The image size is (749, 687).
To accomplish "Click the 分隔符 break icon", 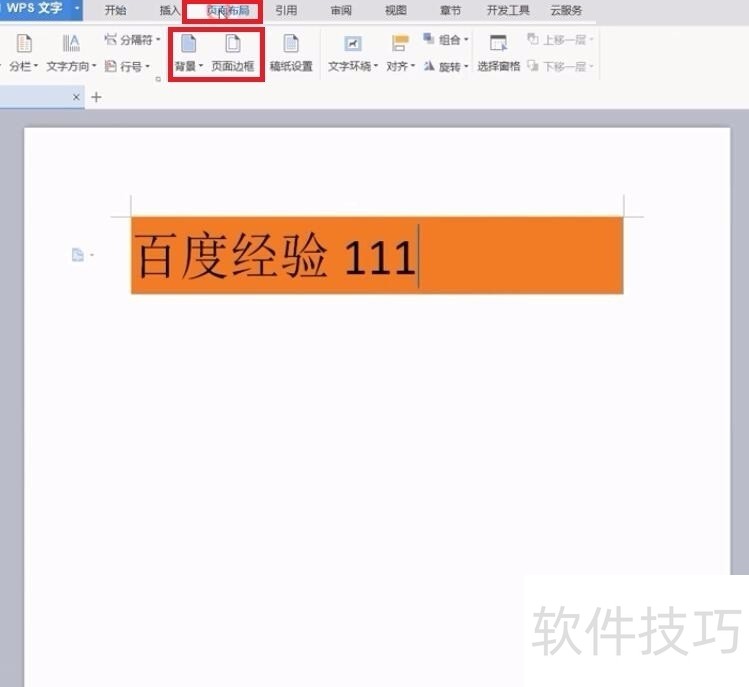I will pyautogui.click(x=110, y=39).
